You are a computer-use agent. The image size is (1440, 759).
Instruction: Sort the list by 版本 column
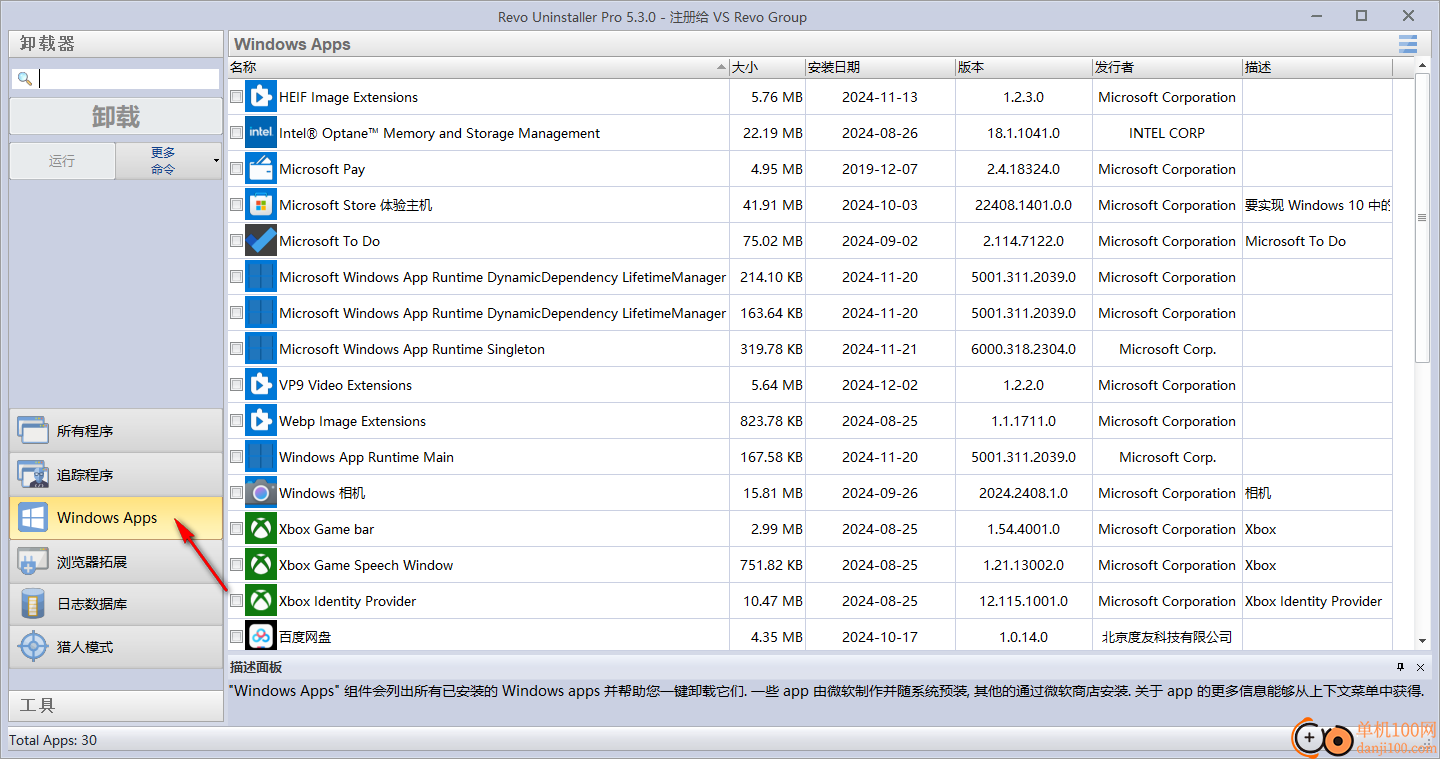1023,67
